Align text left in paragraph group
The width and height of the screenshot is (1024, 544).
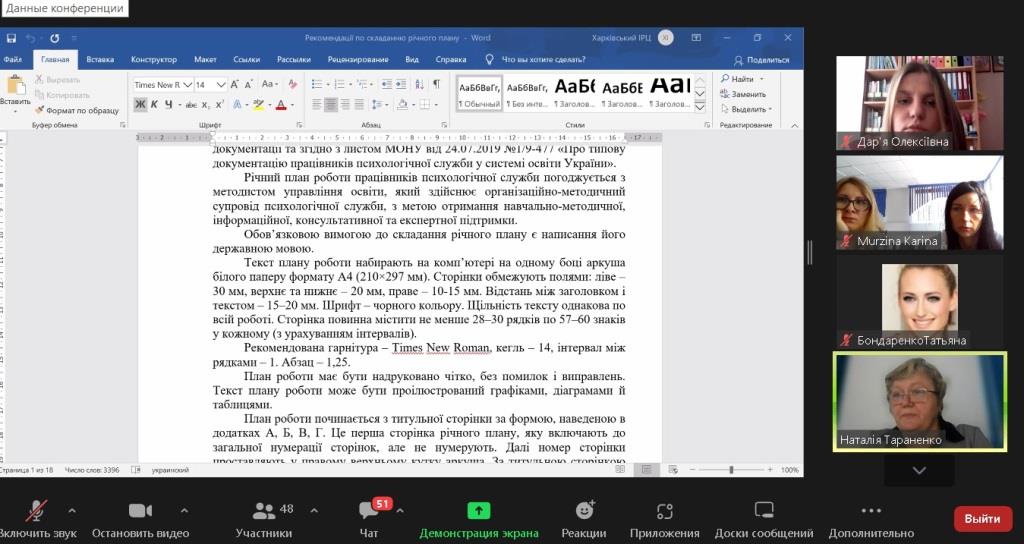(x=317, y=104)
